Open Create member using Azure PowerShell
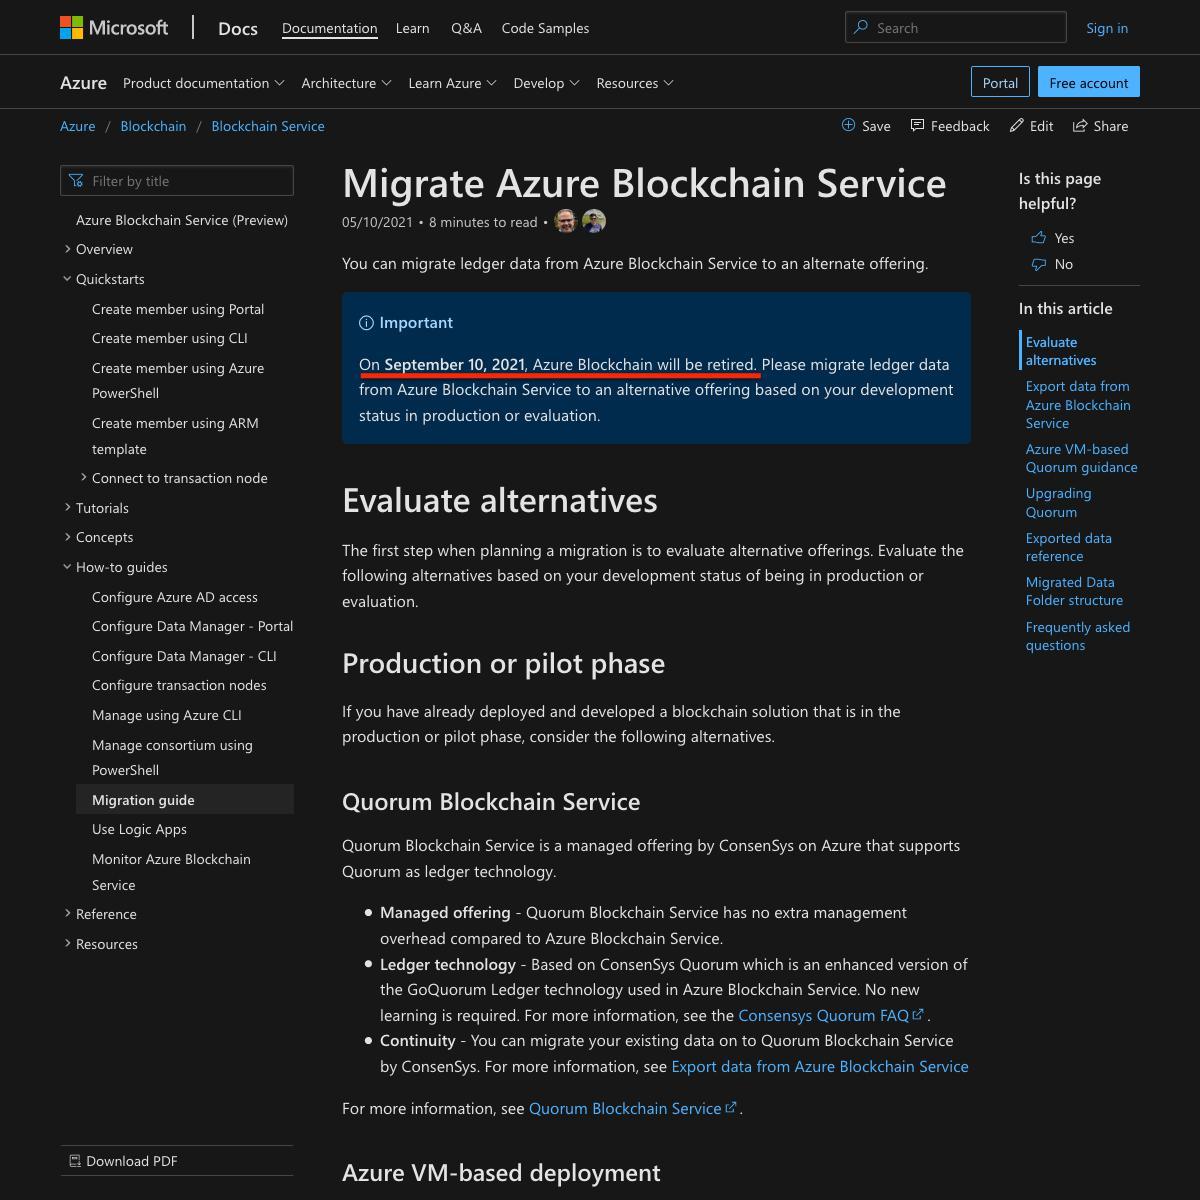1200x1200 pixels. pyautogui.click(x=178, y=381)
